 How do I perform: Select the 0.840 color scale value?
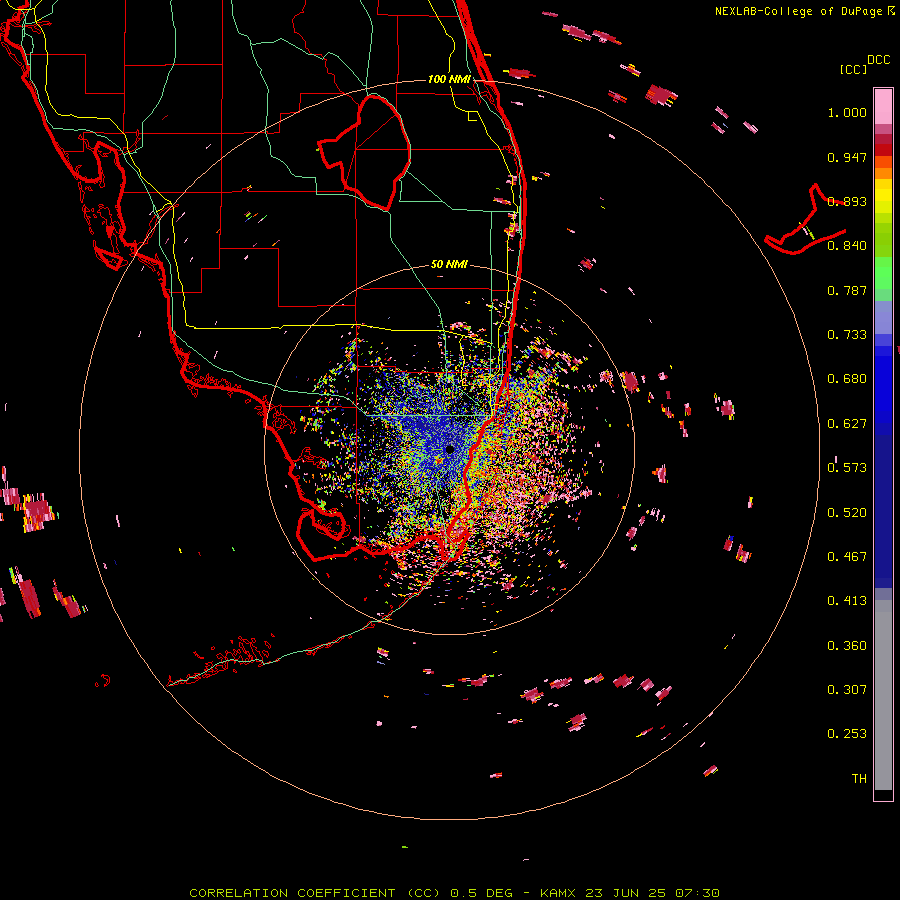click(847, 246)
